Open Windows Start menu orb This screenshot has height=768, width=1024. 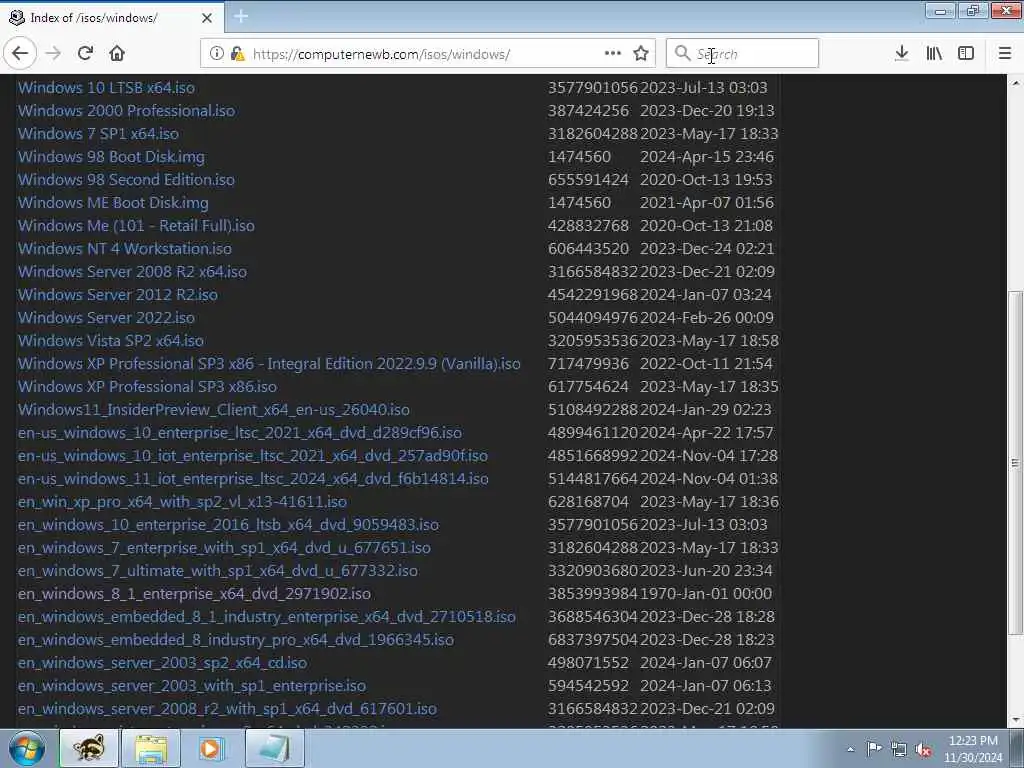click(x=27, y=748)
